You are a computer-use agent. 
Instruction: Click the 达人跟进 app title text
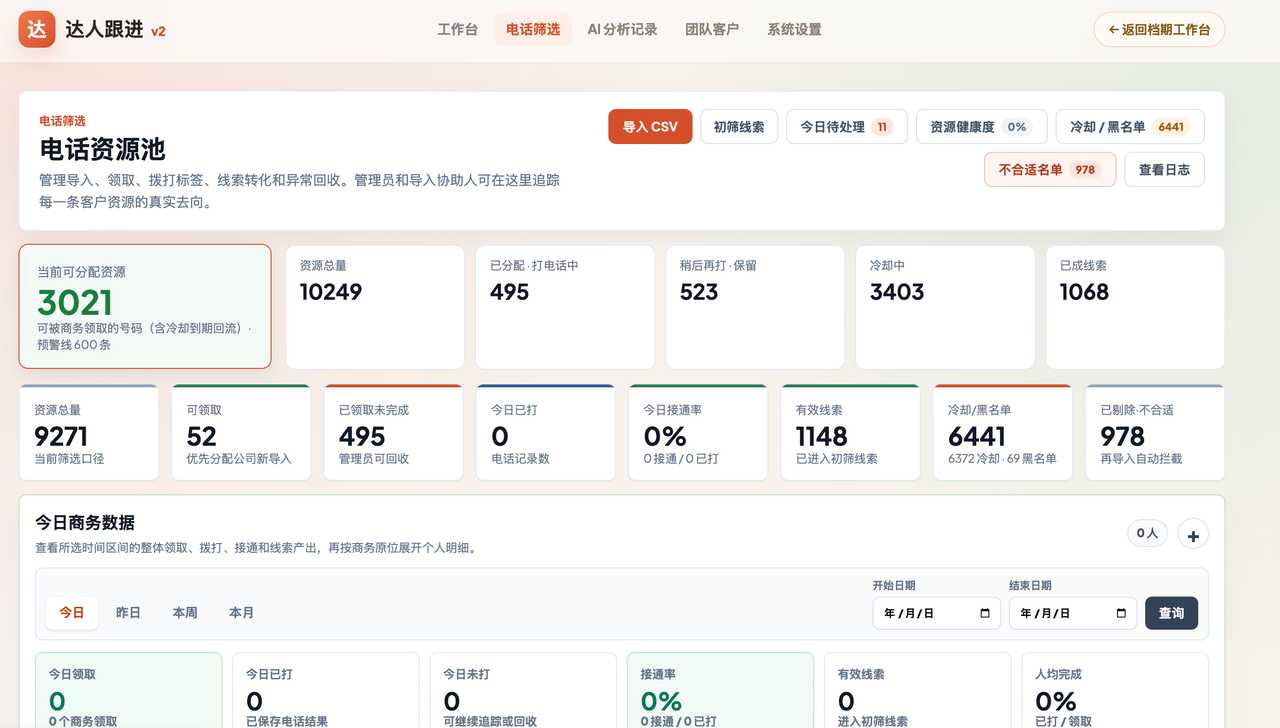pyautogui.click(x=104, y=29)
